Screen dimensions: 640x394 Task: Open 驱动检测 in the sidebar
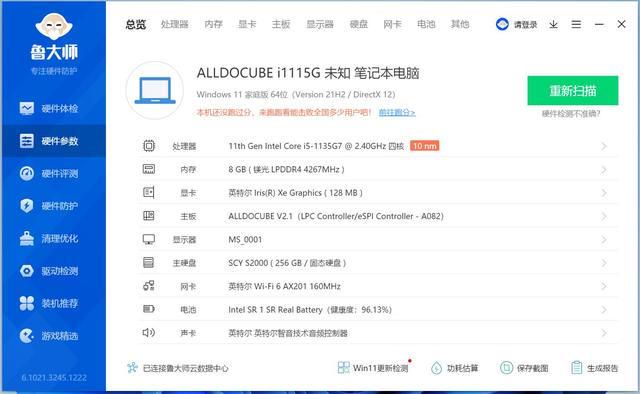tap(49, 271)
